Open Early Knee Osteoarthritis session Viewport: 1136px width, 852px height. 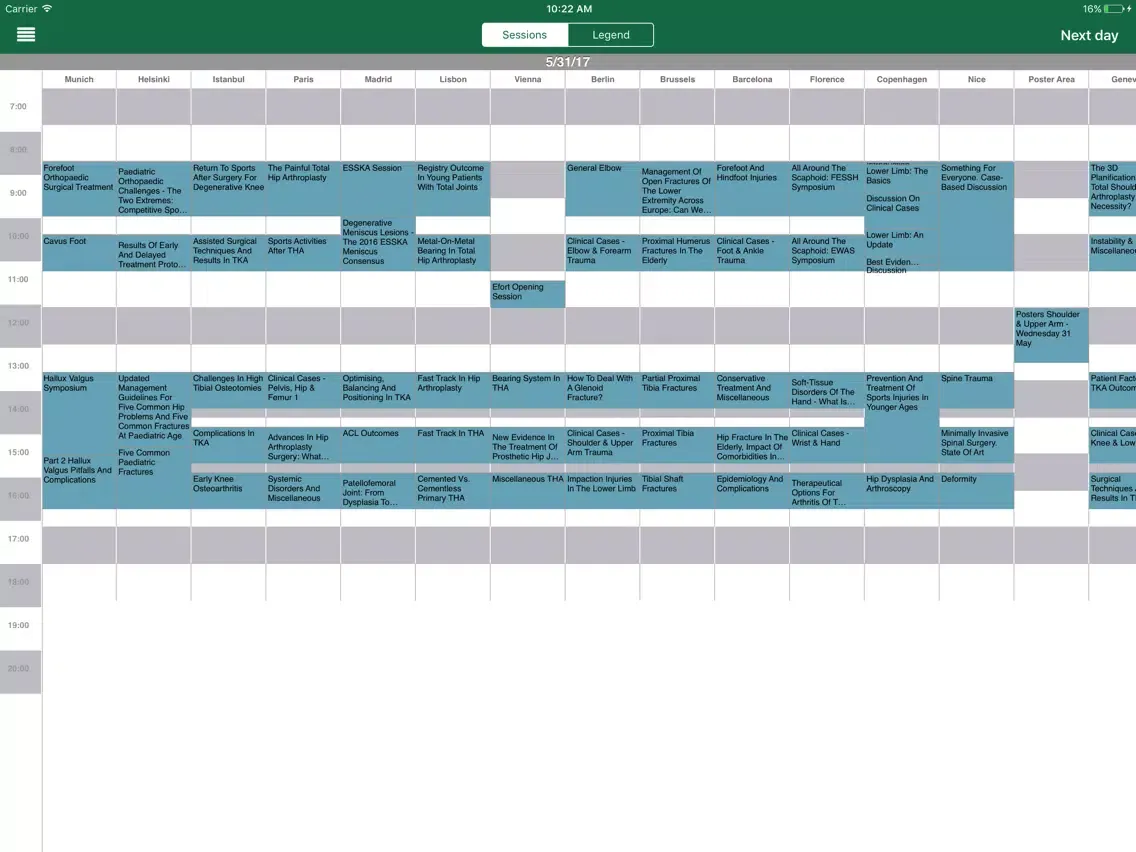228,490
